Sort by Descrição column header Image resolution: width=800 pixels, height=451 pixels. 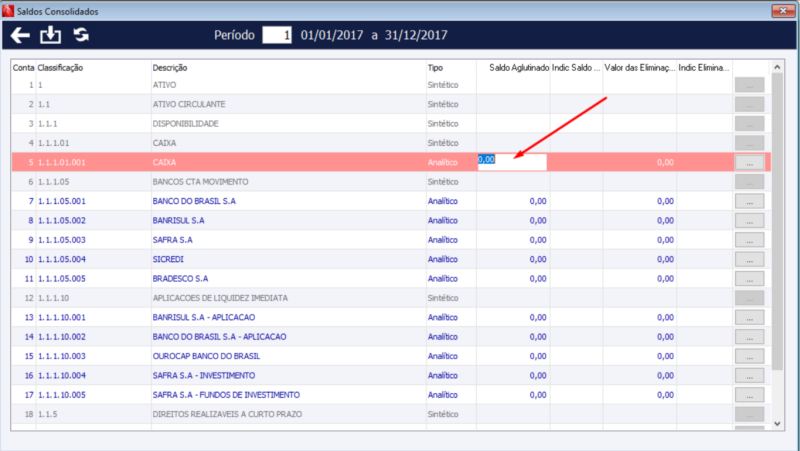pyautogui.click(x=170, y=68)
